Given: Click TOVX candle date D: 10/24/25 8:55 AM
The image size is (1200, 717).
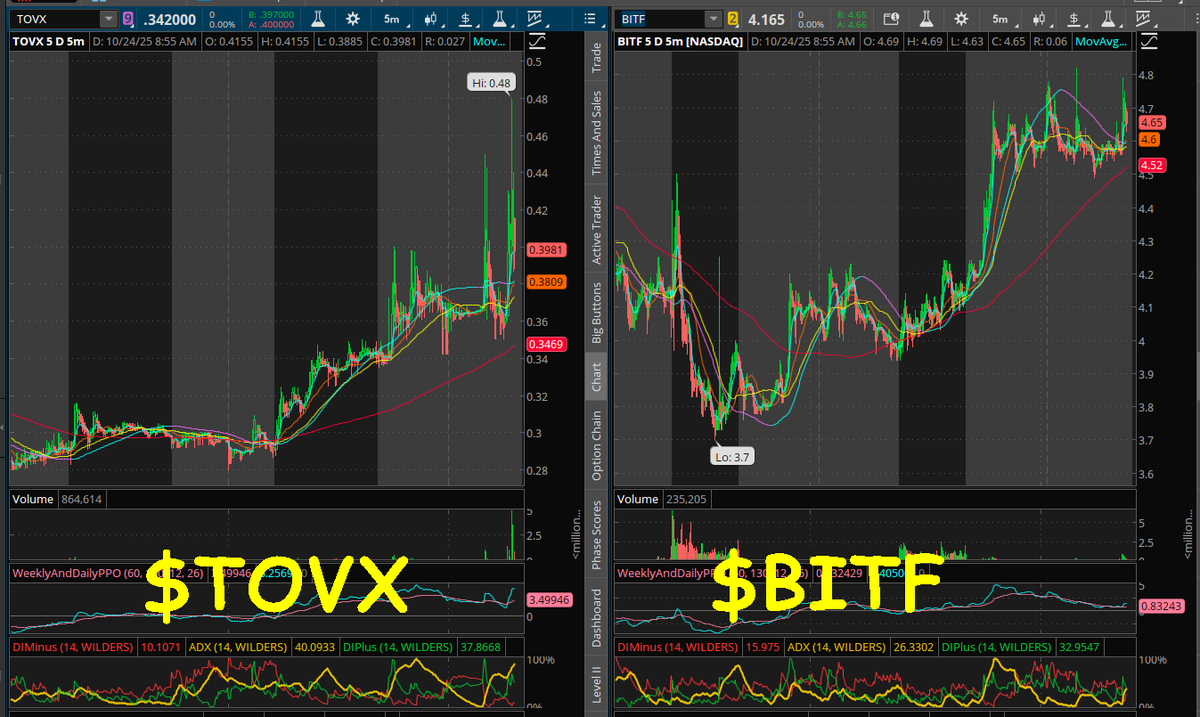Looking at the screenshot, I should point(147,41).
